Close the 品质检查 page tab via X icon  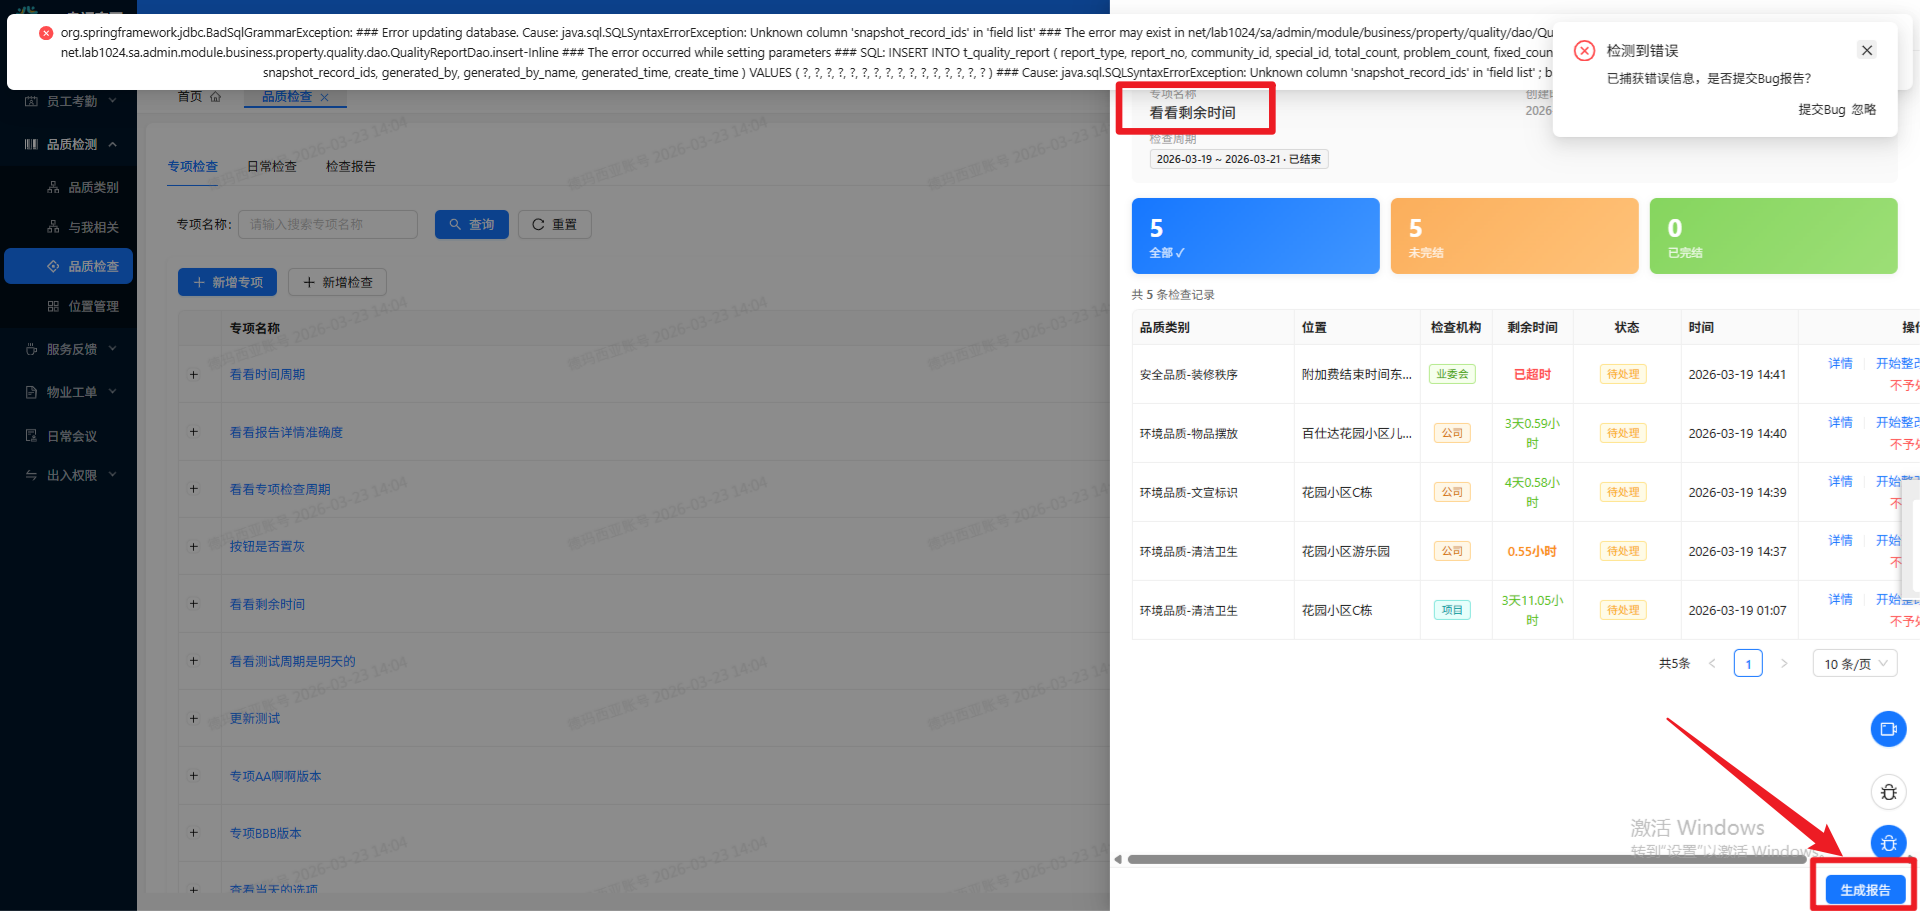(324, 97)
